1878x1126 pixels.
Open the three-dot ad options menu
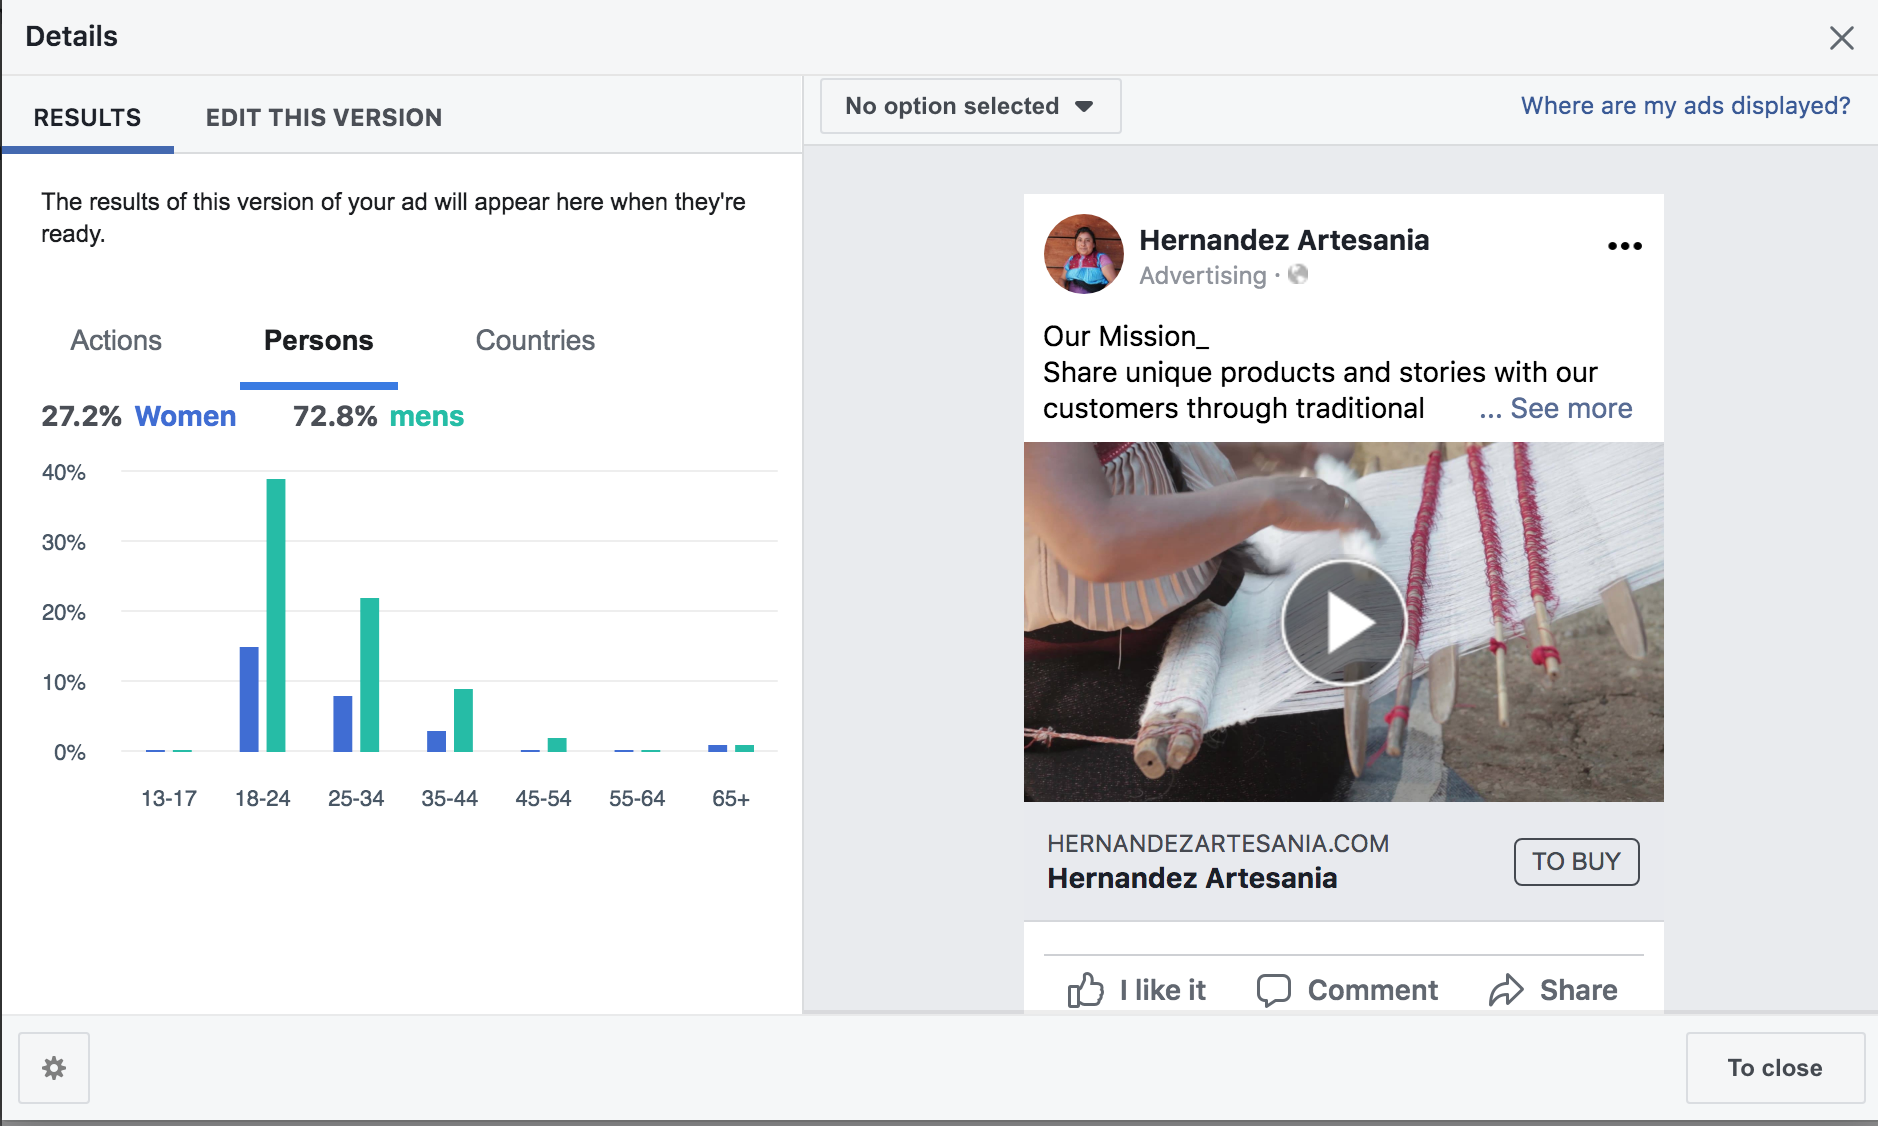tap(1624, 246)
